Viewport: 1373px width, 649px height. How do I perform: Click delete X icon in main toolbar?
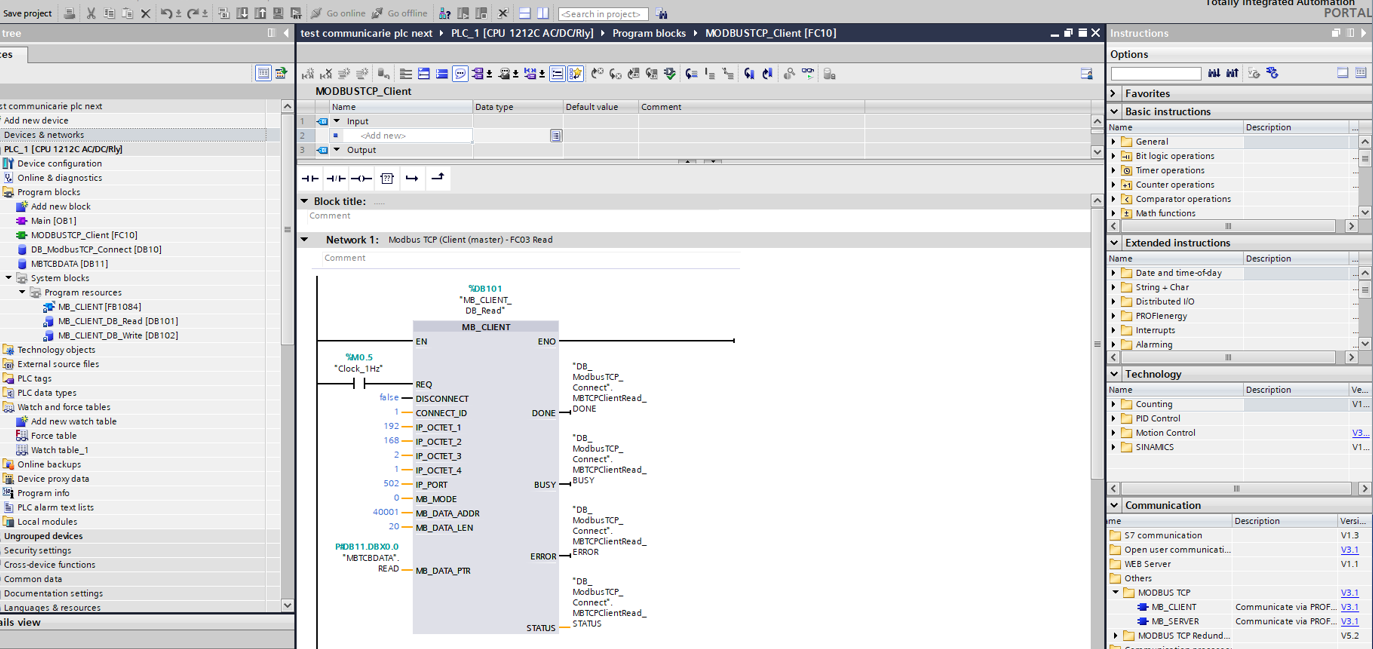145,13
